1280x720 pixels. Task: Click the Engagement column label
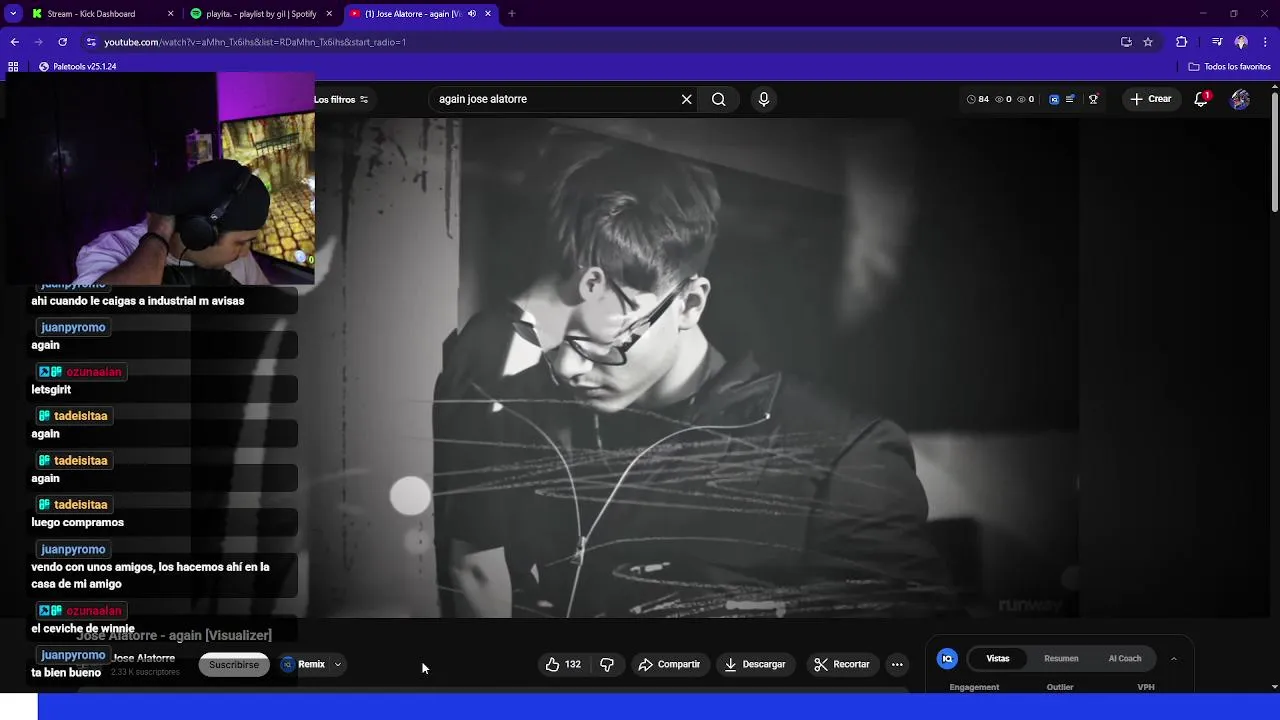click(x=974, y=687)
